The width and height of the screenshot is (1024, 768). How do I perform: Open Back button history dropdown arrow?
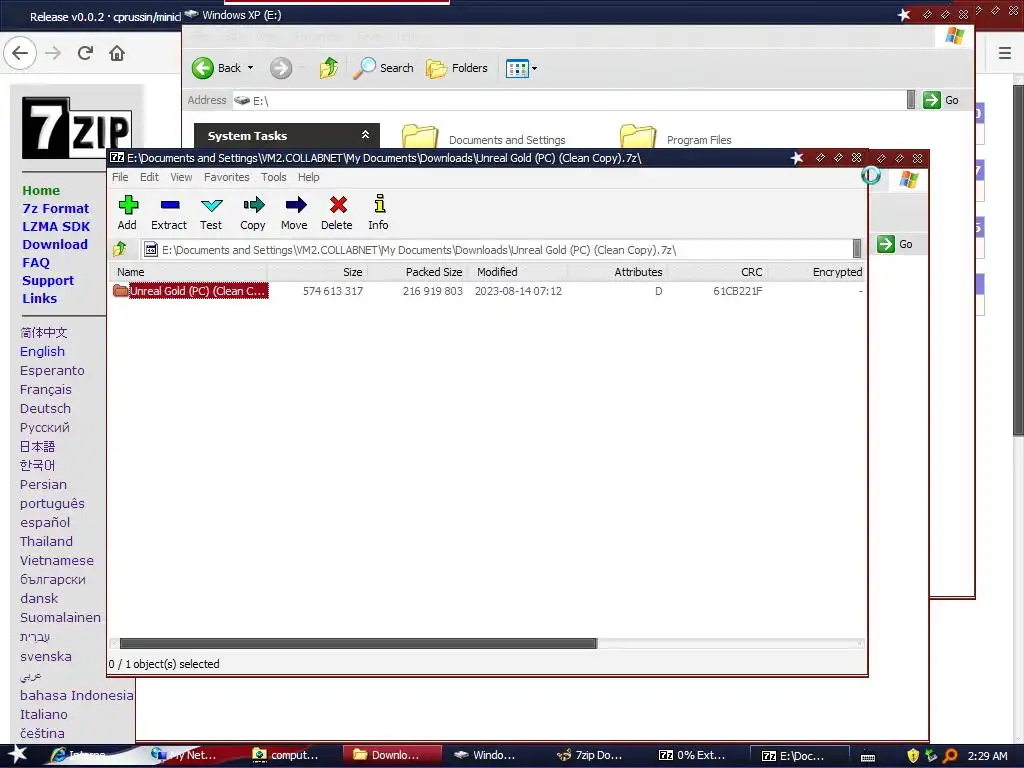[x=250, y=68]
